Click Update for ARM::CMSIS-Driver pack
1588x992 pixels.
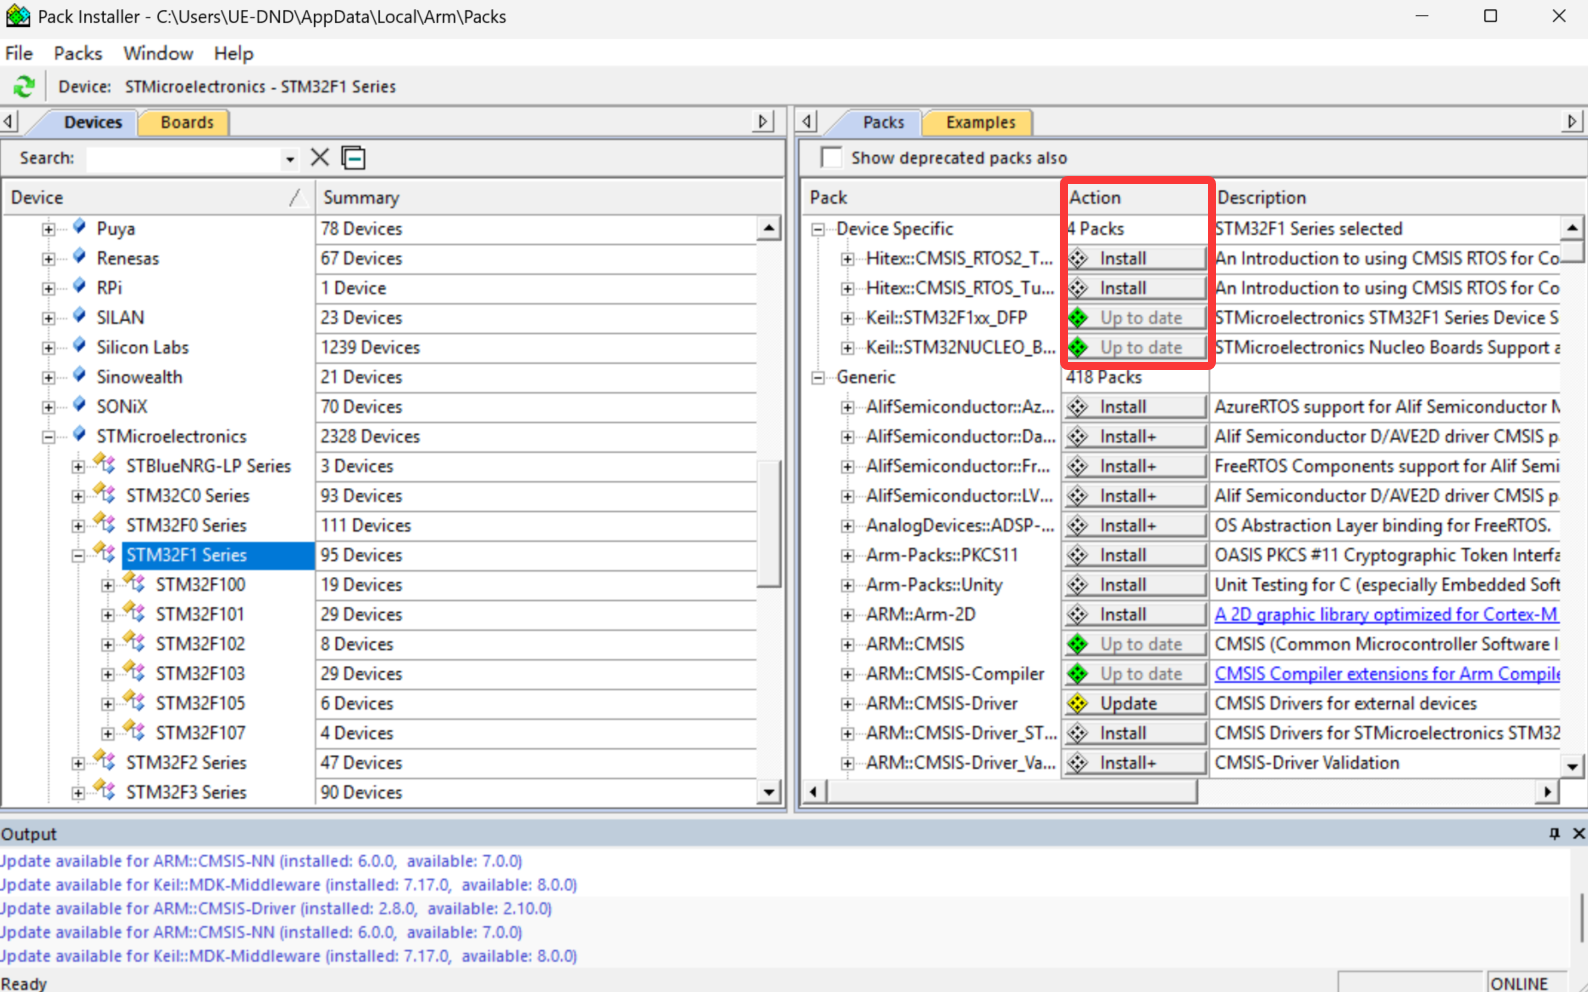point(1135,704)
